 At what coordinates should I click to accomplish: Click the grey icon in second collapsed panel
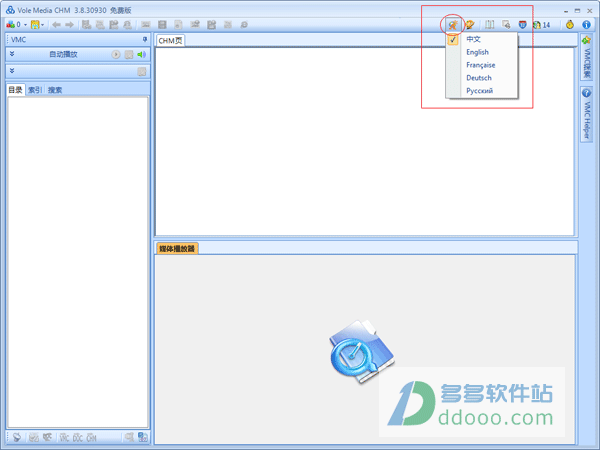click(142, 72)
